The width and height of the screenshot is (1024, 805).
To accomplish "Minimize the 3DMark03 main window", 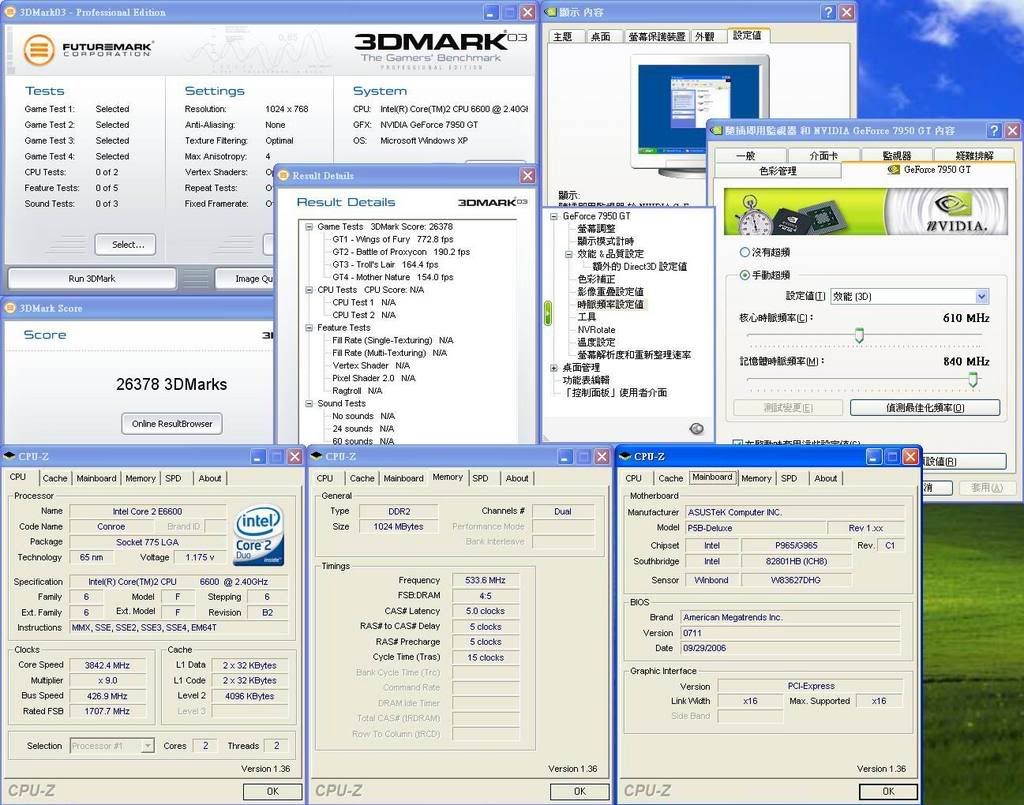I will [491, 12].
